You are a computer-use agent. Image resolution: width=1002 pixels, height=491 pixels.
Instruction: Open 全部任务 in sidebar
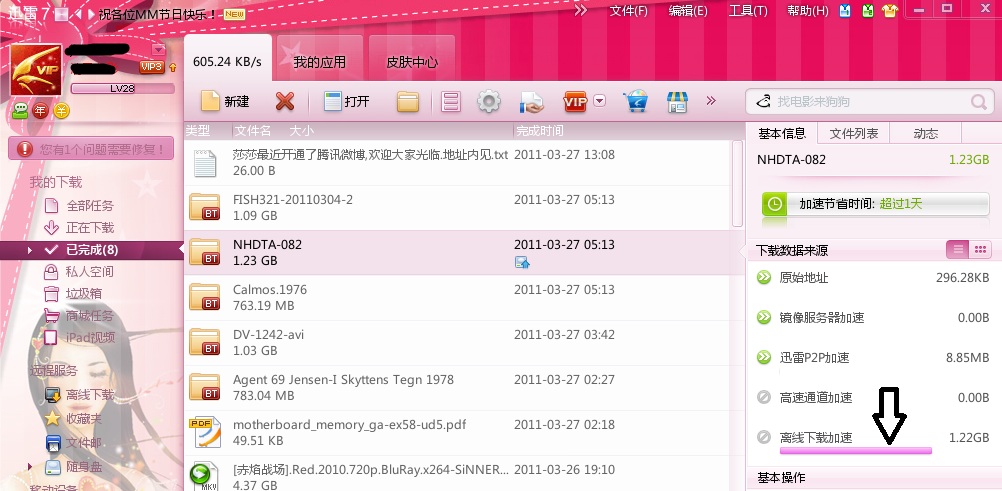79,206
